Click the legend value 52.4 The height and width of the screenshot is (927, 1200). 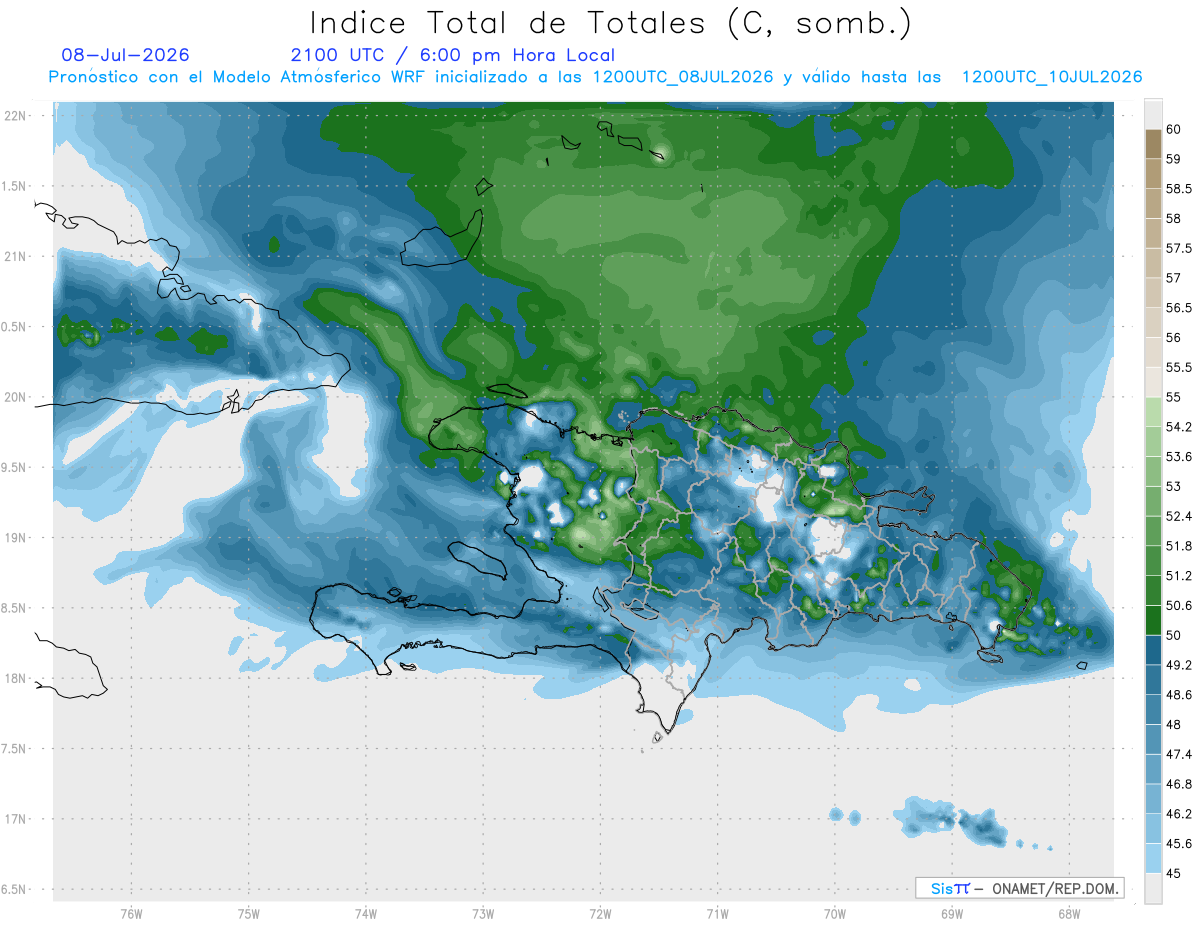(x=1179, y=516)
